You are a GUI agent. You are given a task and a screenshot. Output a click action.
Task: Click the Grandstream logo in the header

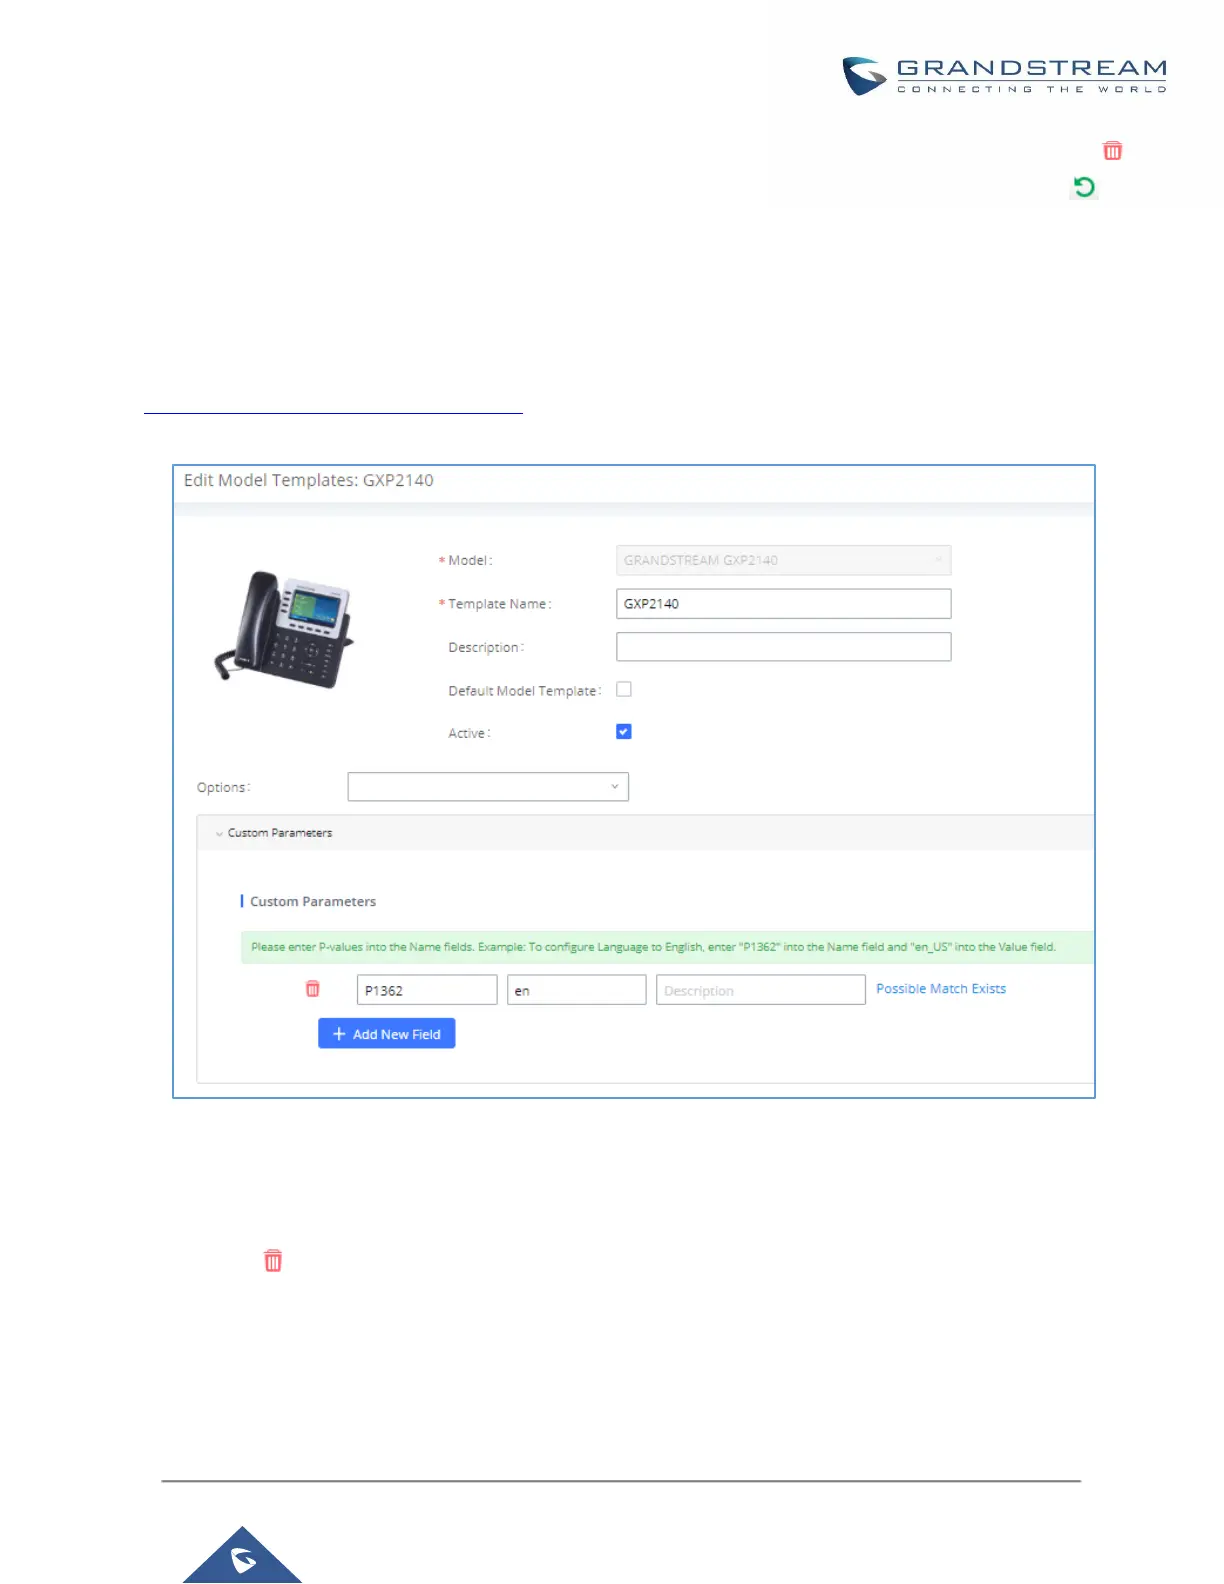pos(1004,76)
